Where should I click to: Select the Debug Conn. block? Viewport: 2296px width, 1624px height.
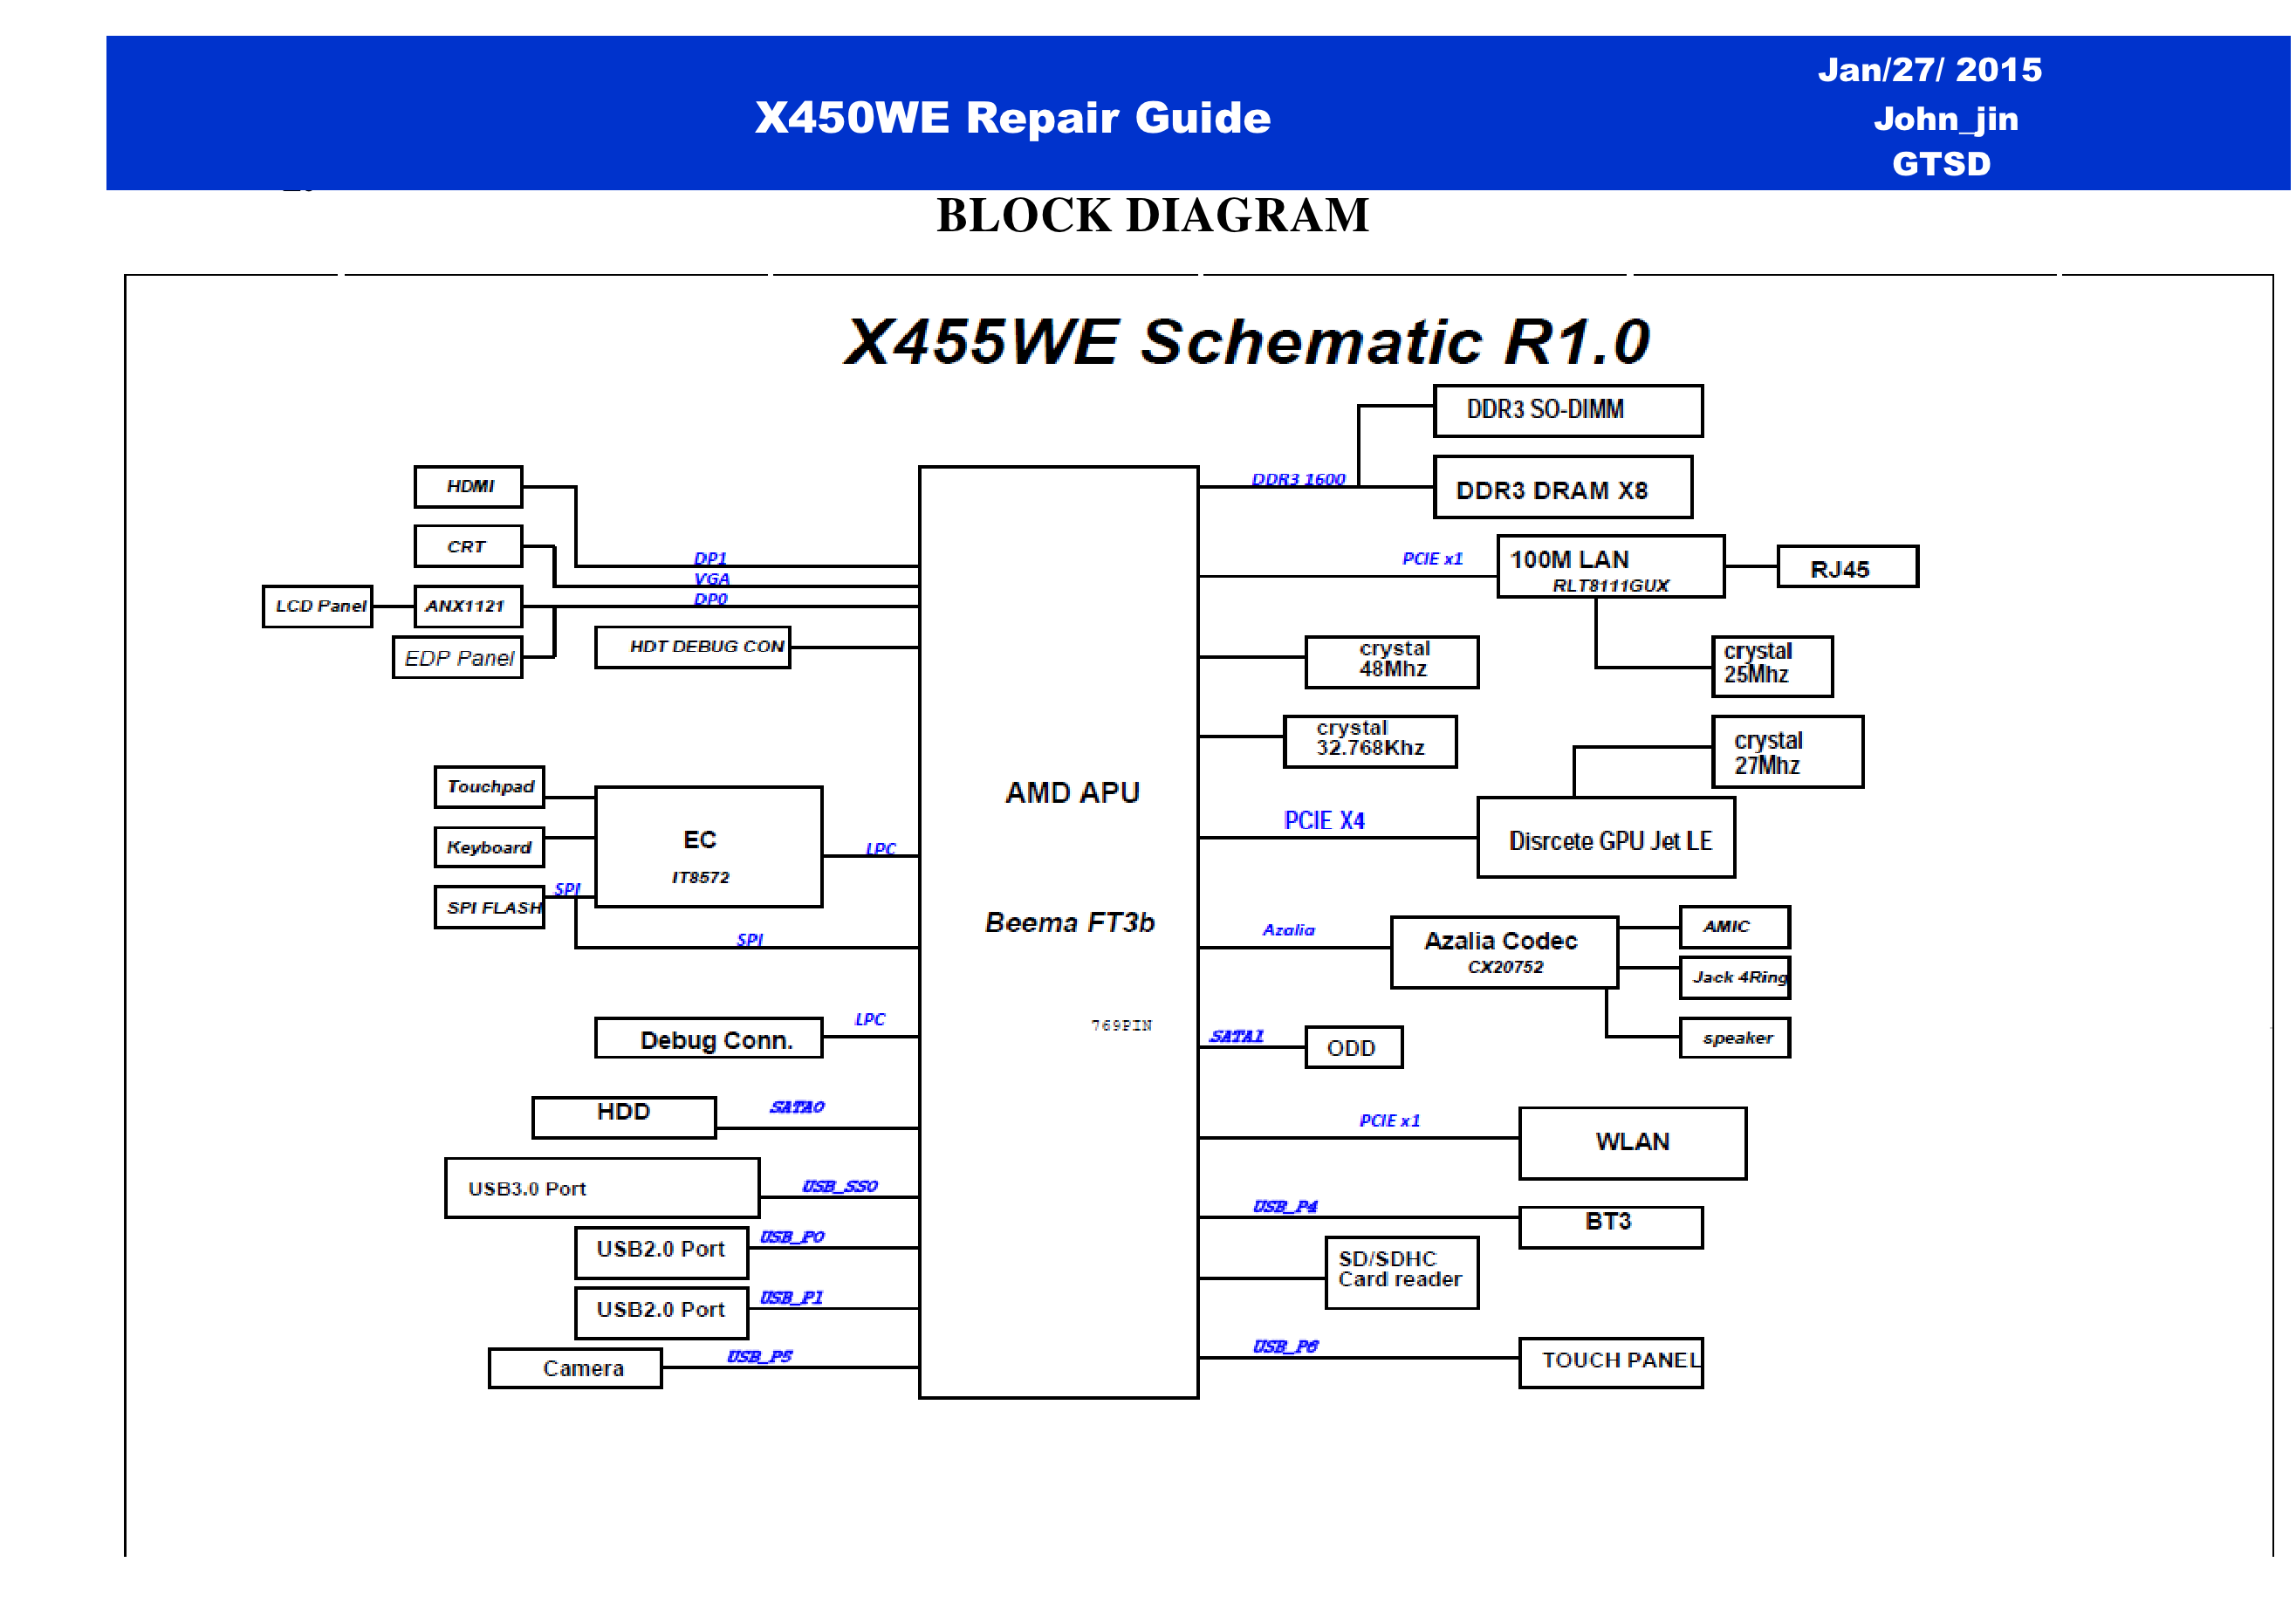(x=709, y=1038)
